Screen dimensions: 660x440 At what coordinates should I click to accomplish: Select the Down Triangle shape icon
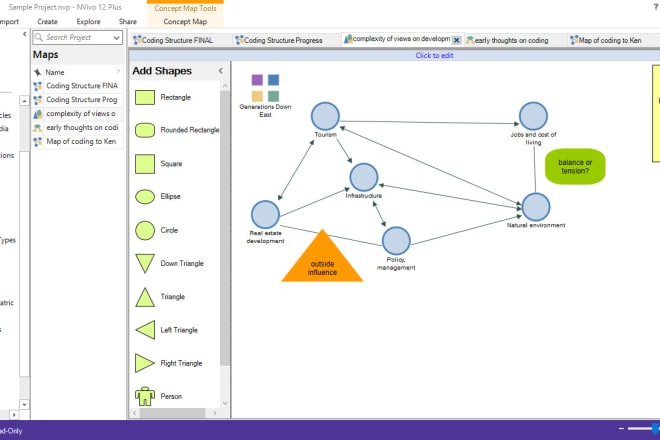click(x=145, y=264)
